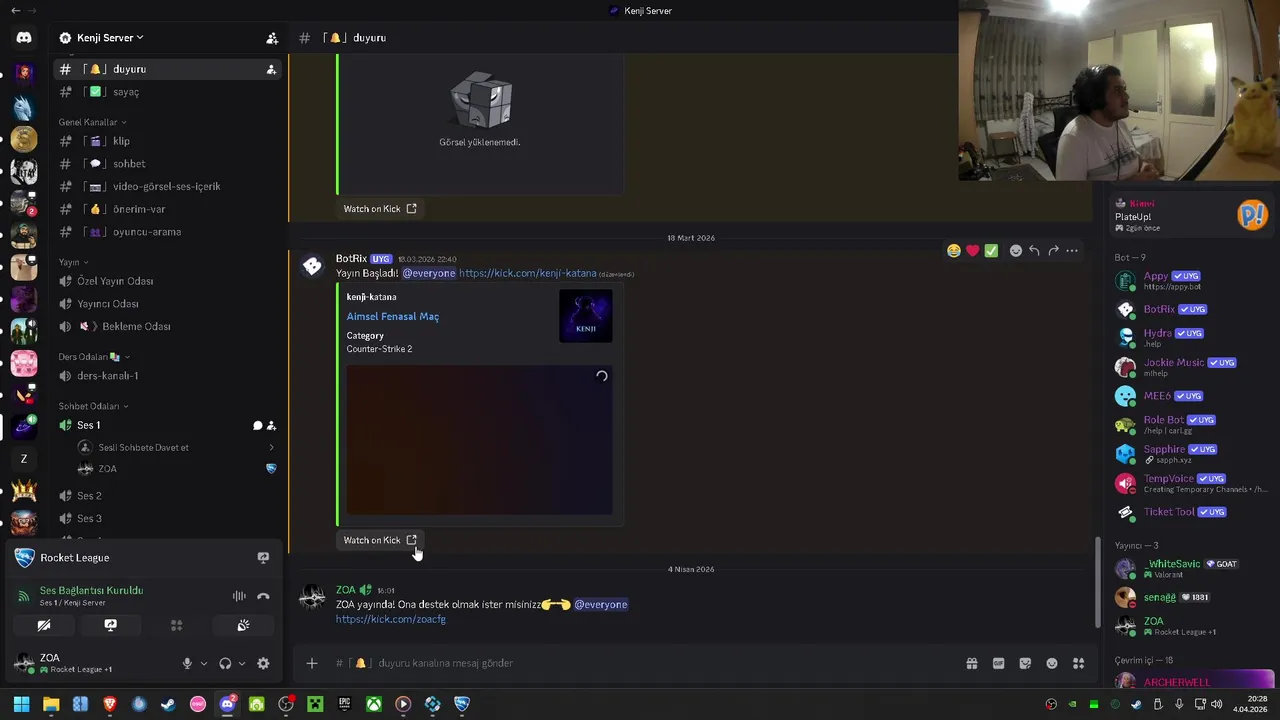
Task: Open apps launcher in message bar
Action: click(x=1079, y=663)
